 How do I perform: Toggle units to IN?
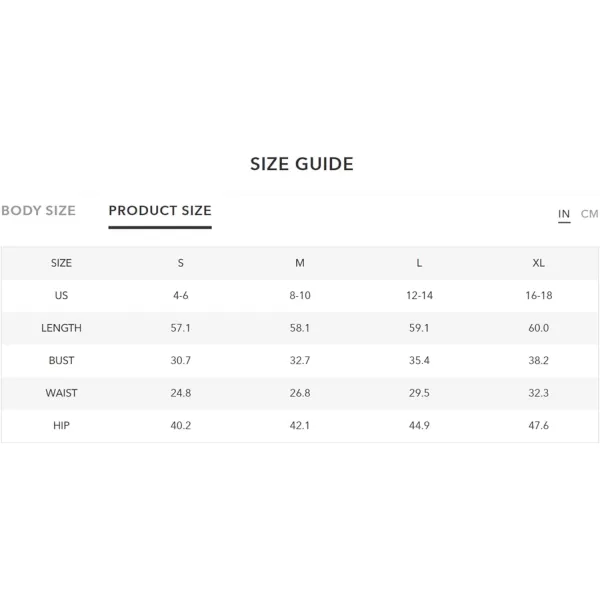(564, 214)
